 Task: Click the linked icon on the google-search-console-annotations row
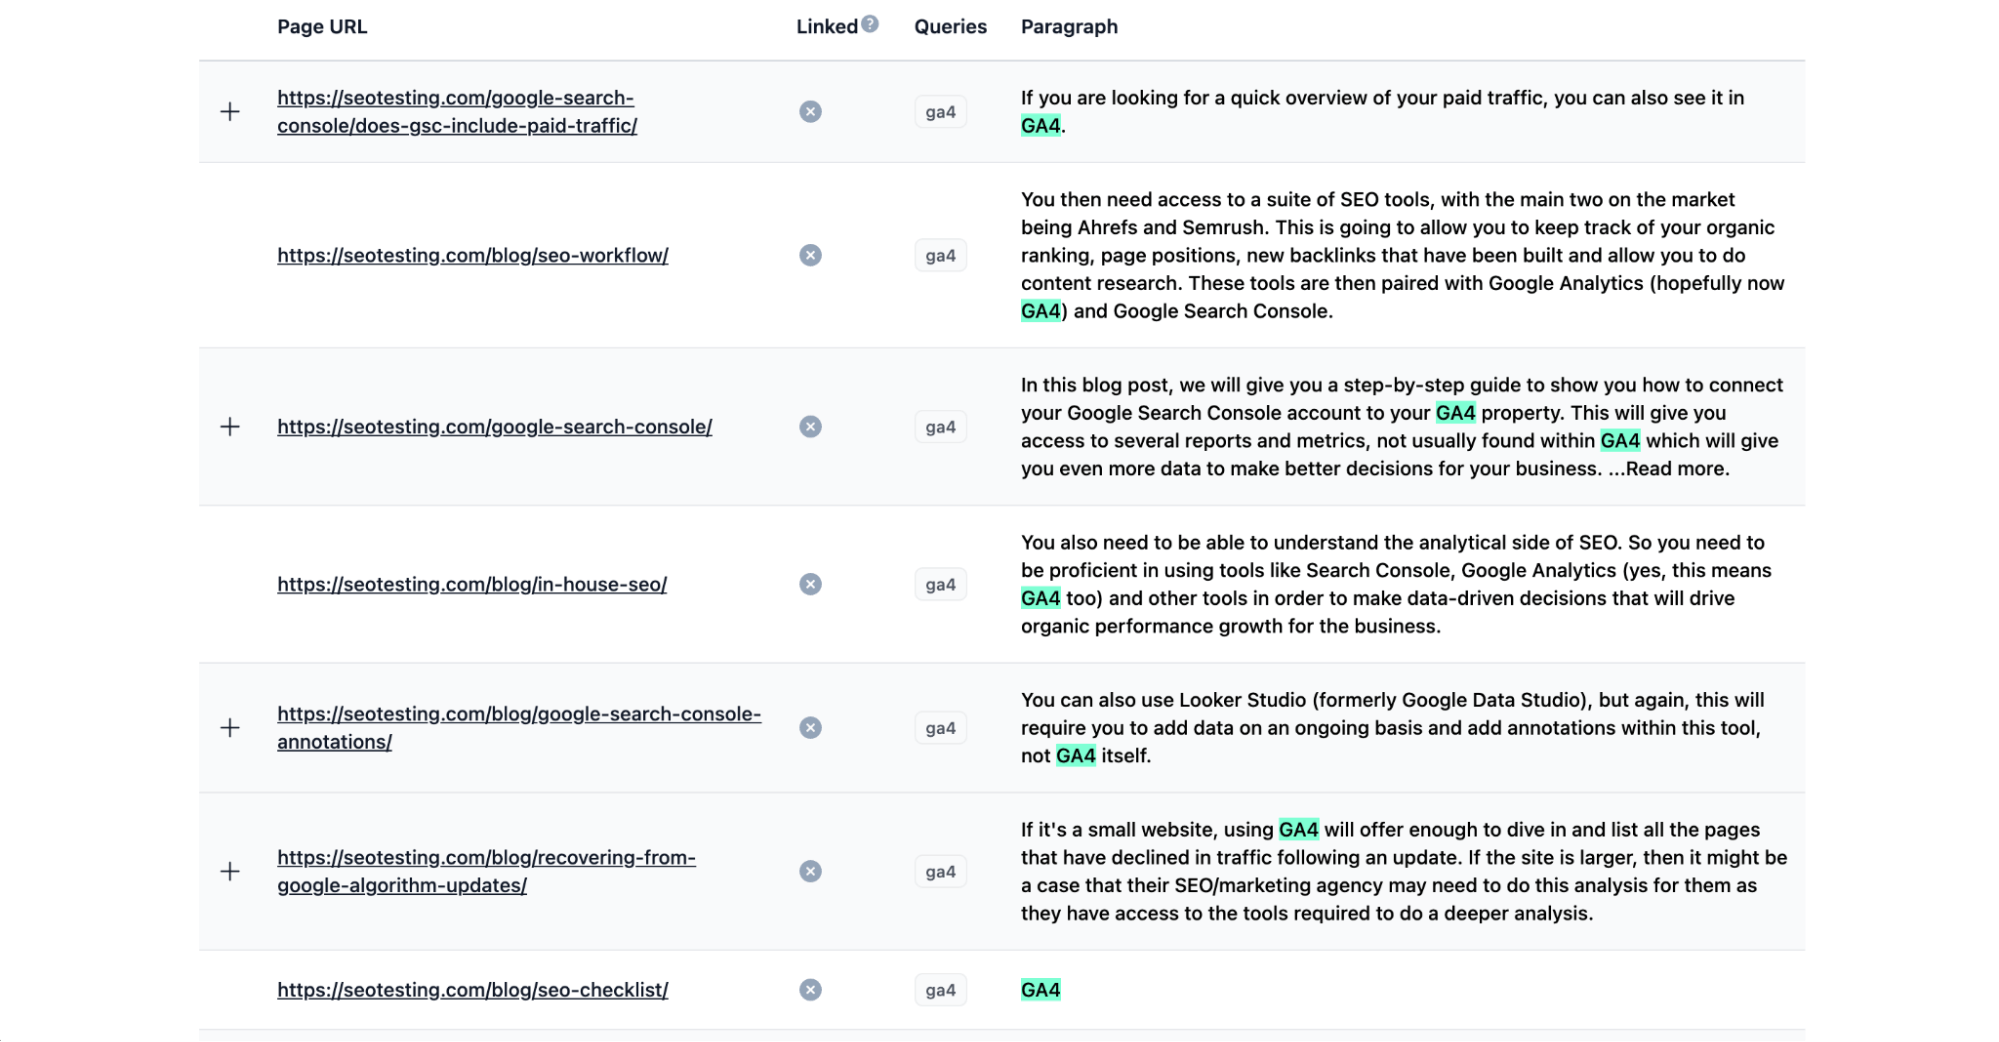coord(809,727)
